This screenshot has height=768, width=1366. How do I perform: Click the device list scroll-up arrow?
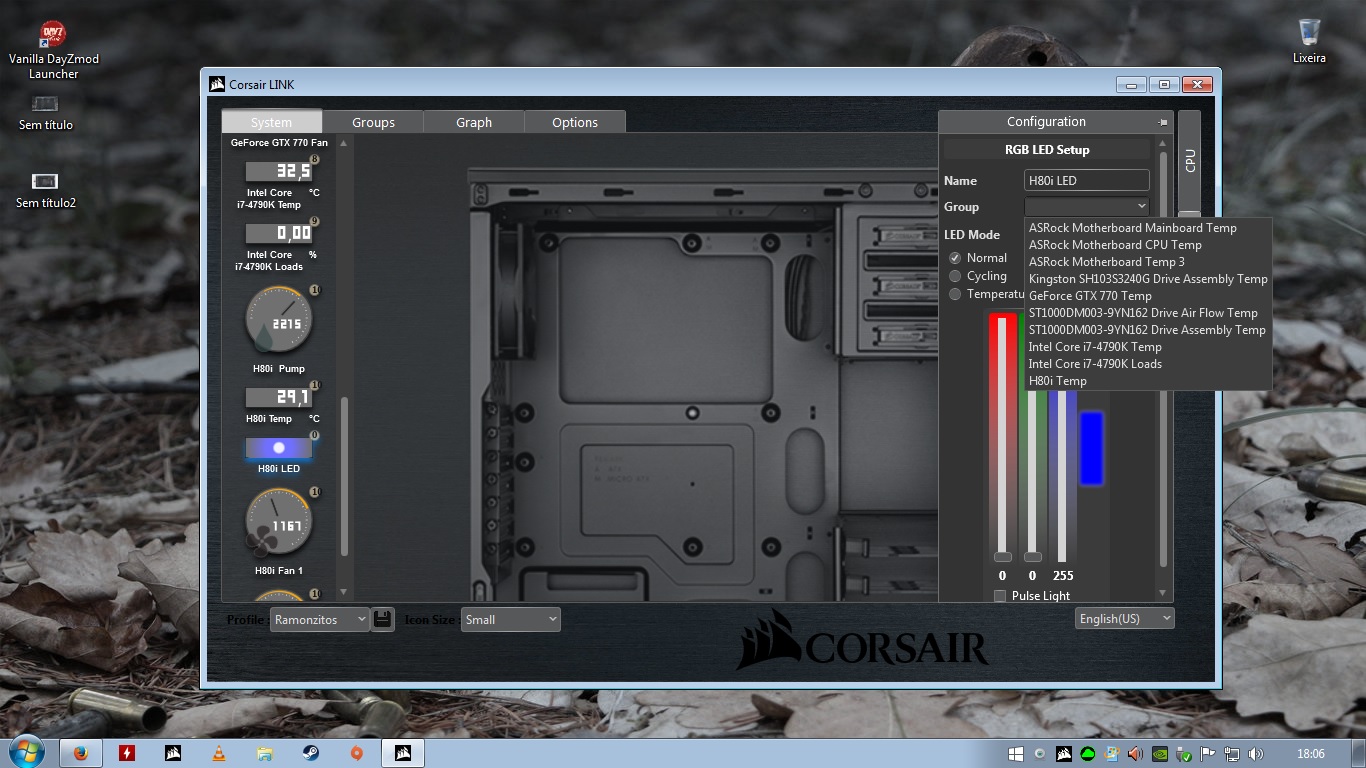pos(344,143)
